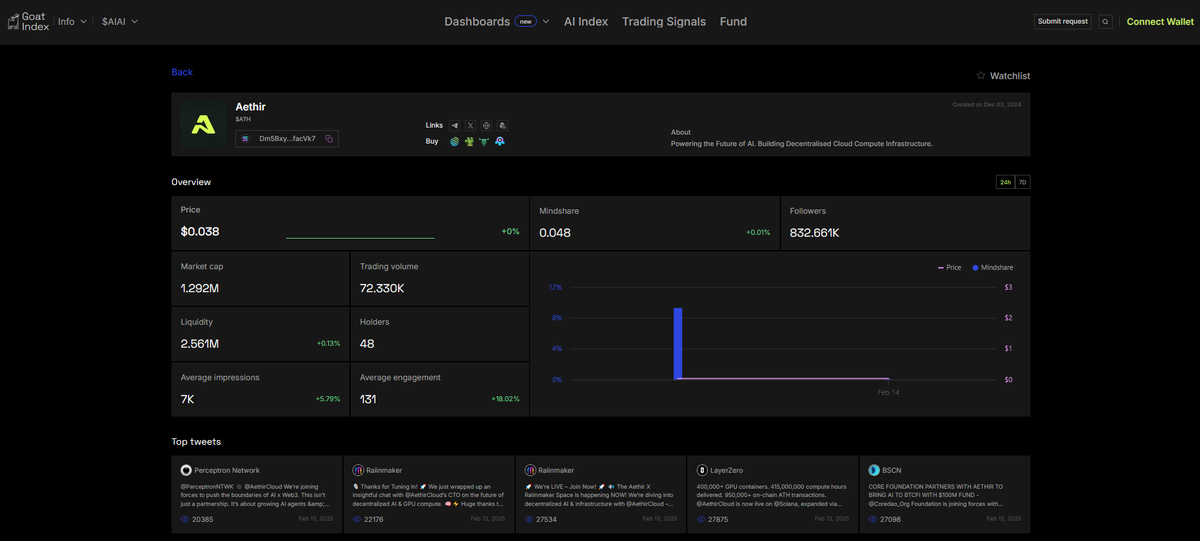Screen dimensions: 1200x541
Task: Open the BSCN tweet about Core Foundation
Action: point(944,494)
